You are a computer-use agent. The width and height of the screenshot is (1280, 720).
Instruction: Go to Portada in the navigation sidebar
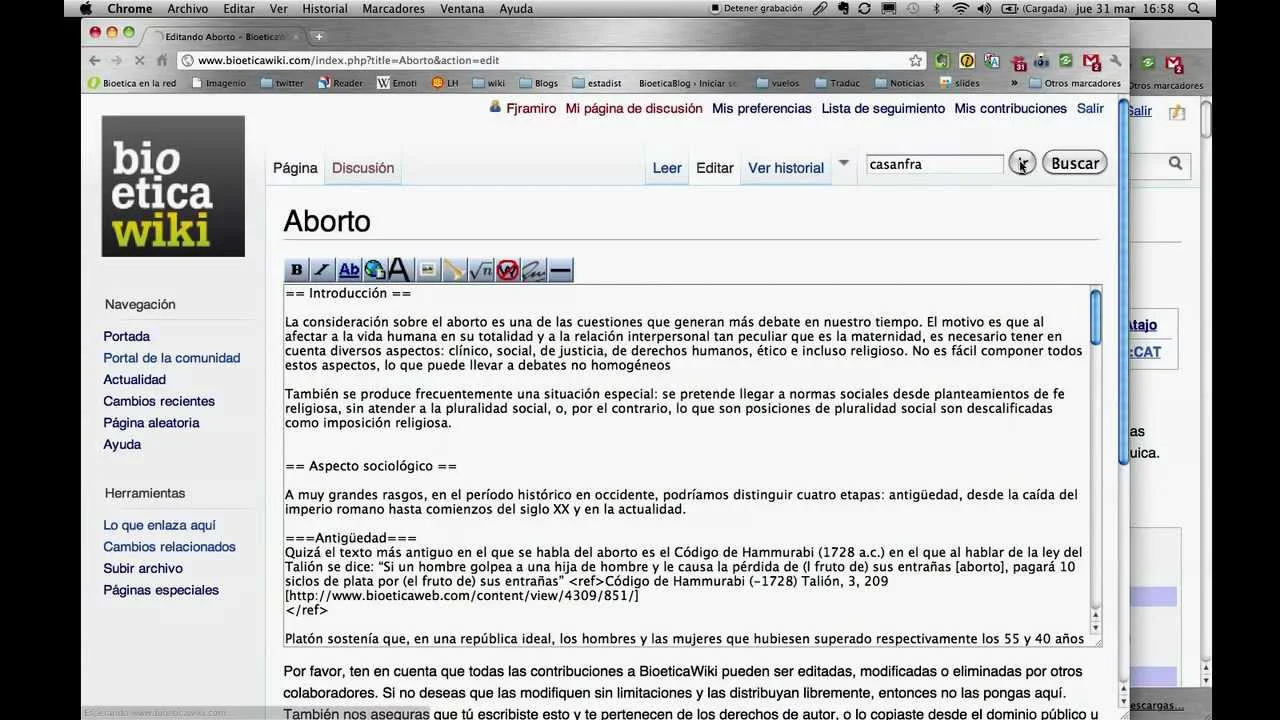(x=127, y=336)
